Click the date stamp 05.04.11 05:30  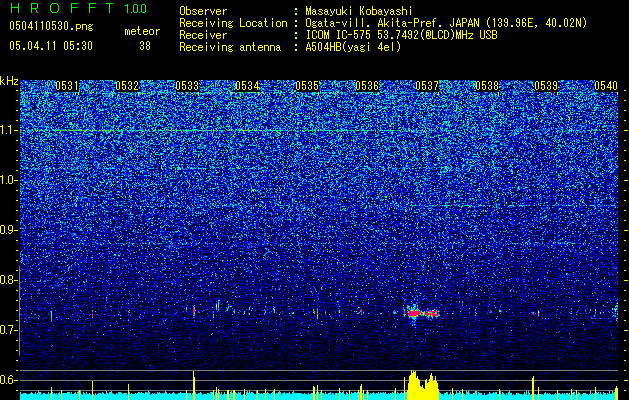coord(51,46)
